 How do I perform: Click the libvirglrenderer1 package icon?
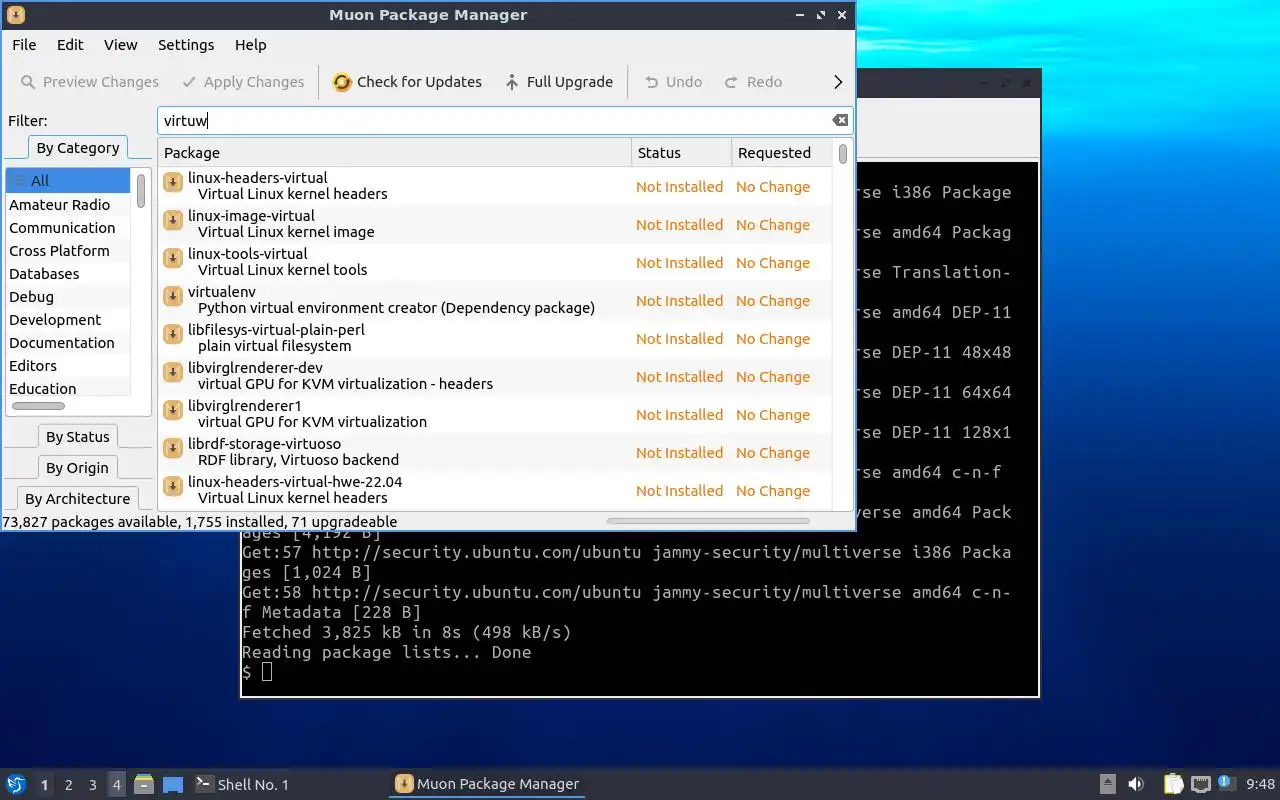point(172,410)
